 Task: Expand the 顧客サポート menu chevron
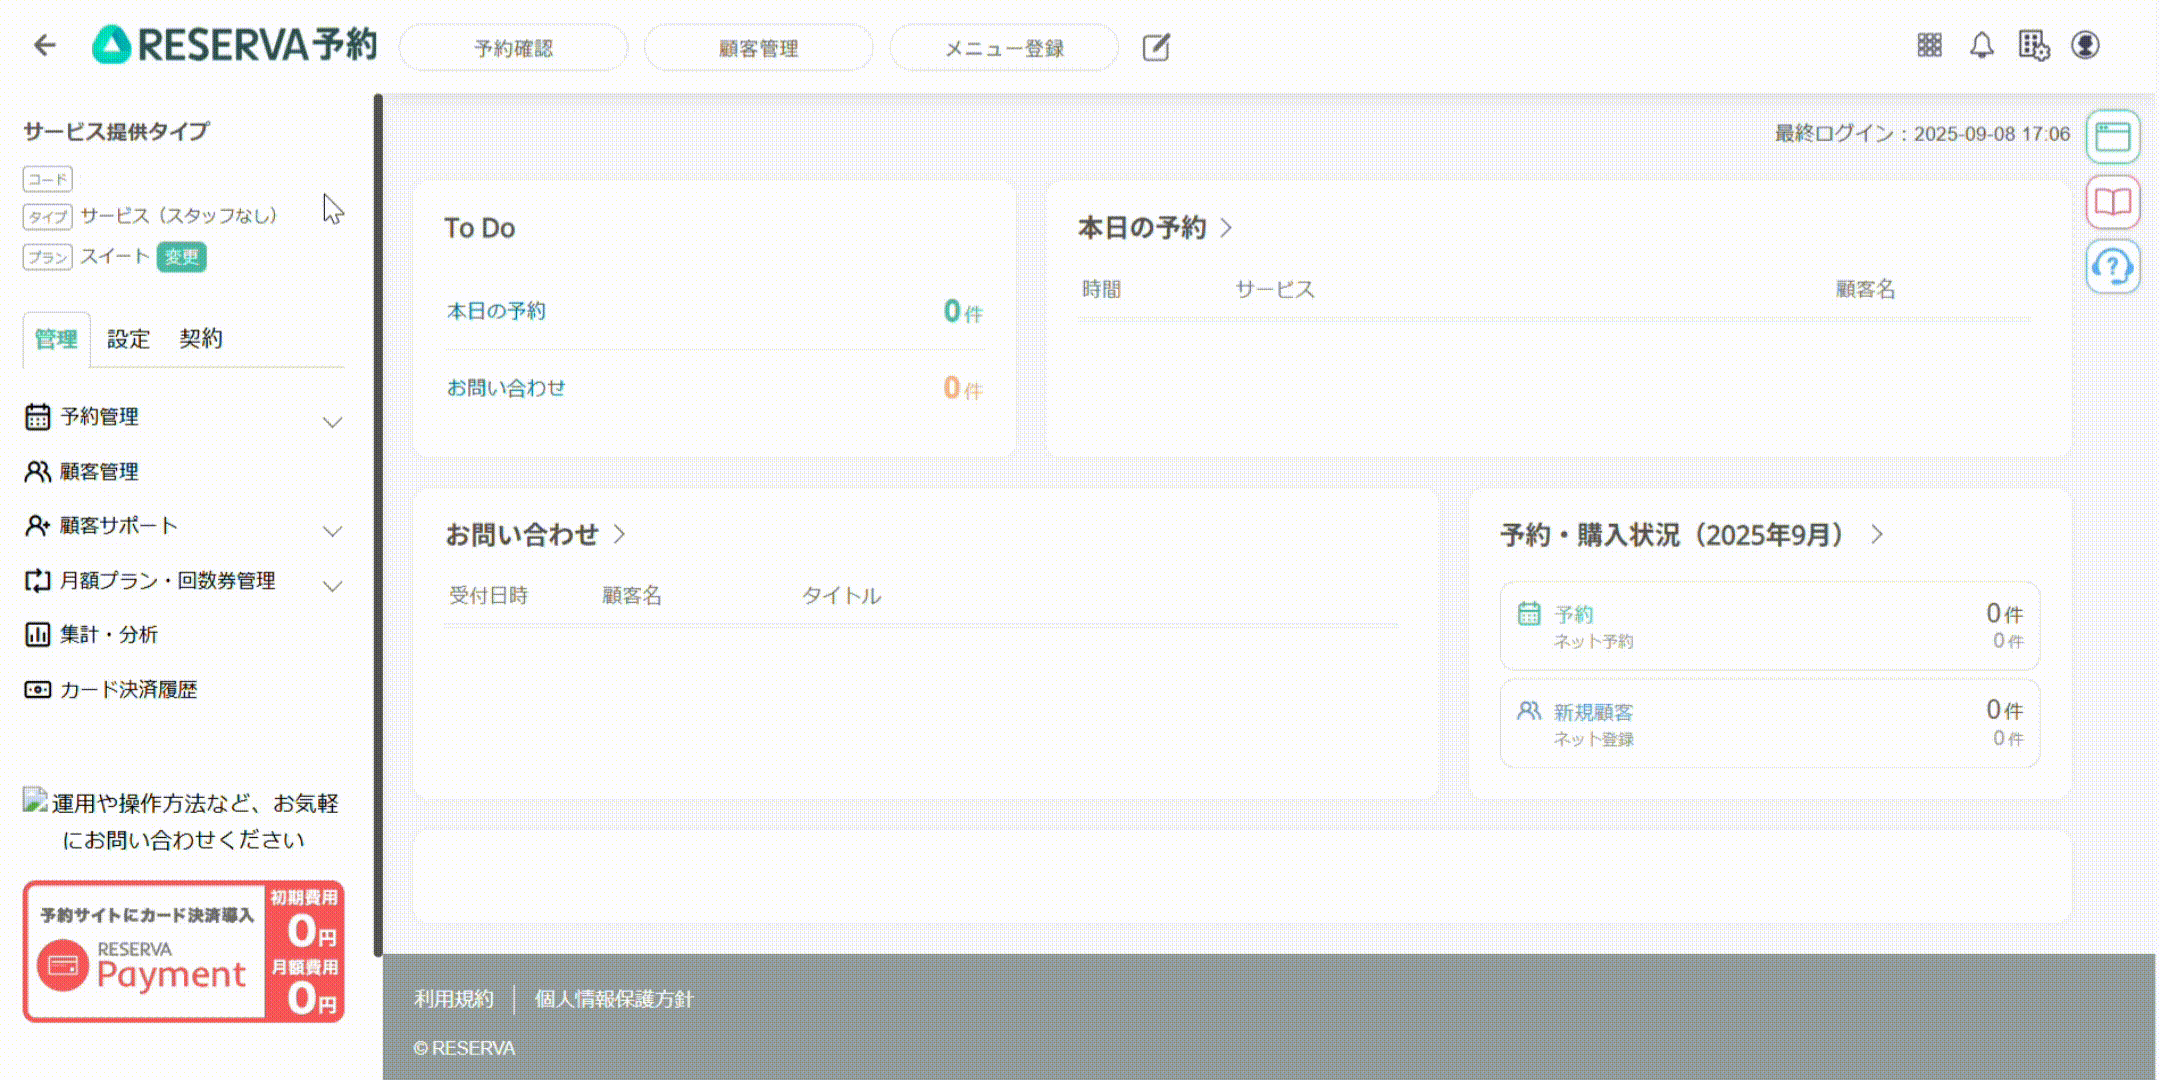pos(332,531)
